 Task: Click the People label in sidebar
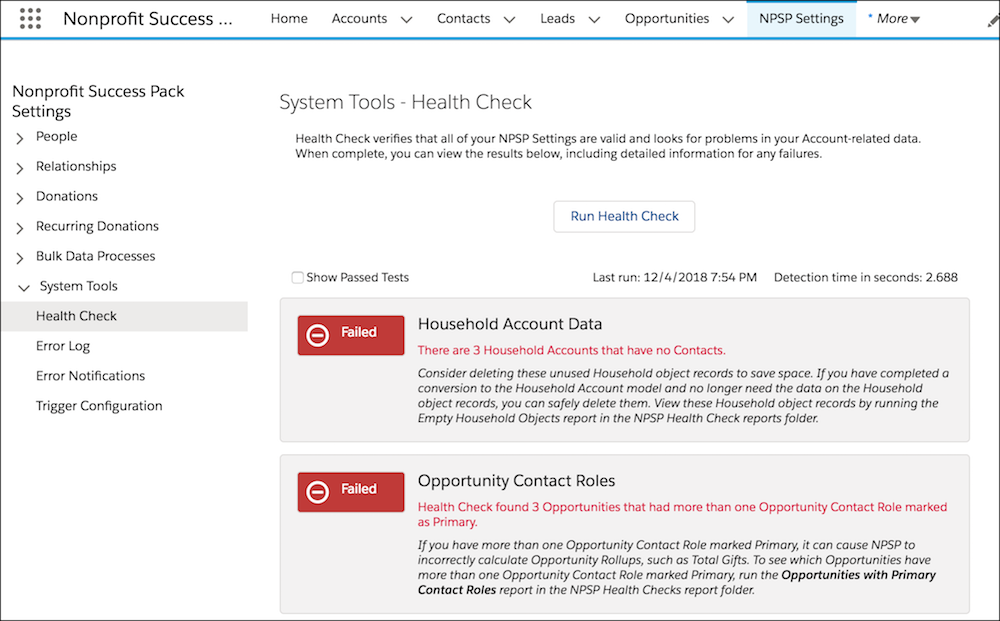tap(57, 136)
